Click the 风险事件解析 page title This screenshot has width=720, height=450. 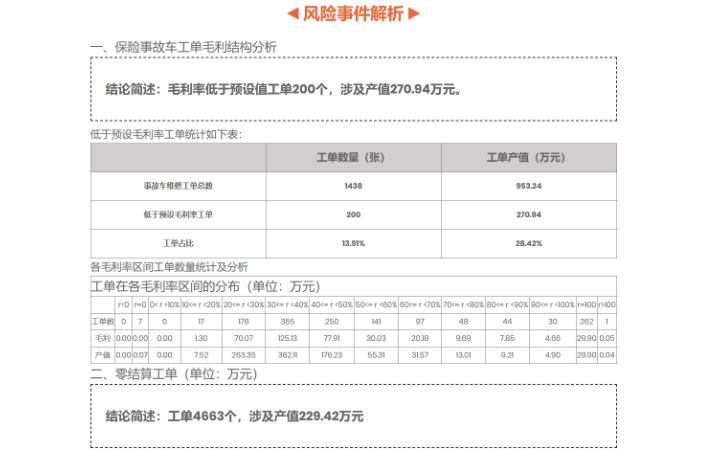(x=353, y=13)
